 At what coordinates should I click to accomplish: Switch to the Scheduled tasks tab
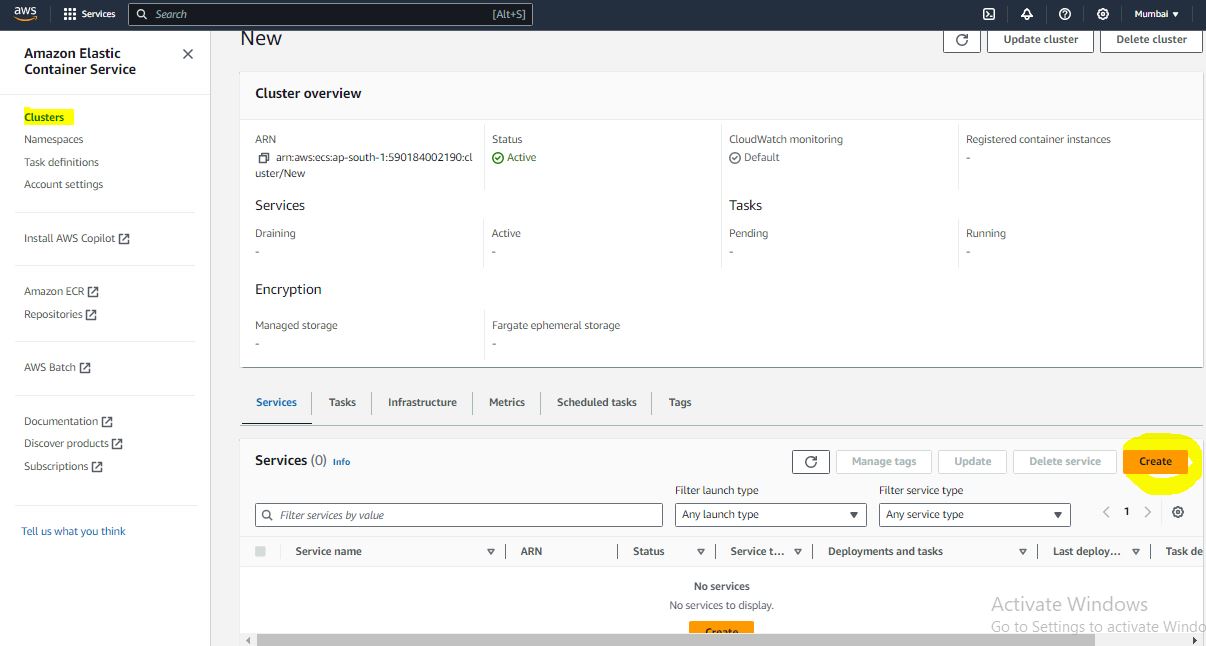596,402
